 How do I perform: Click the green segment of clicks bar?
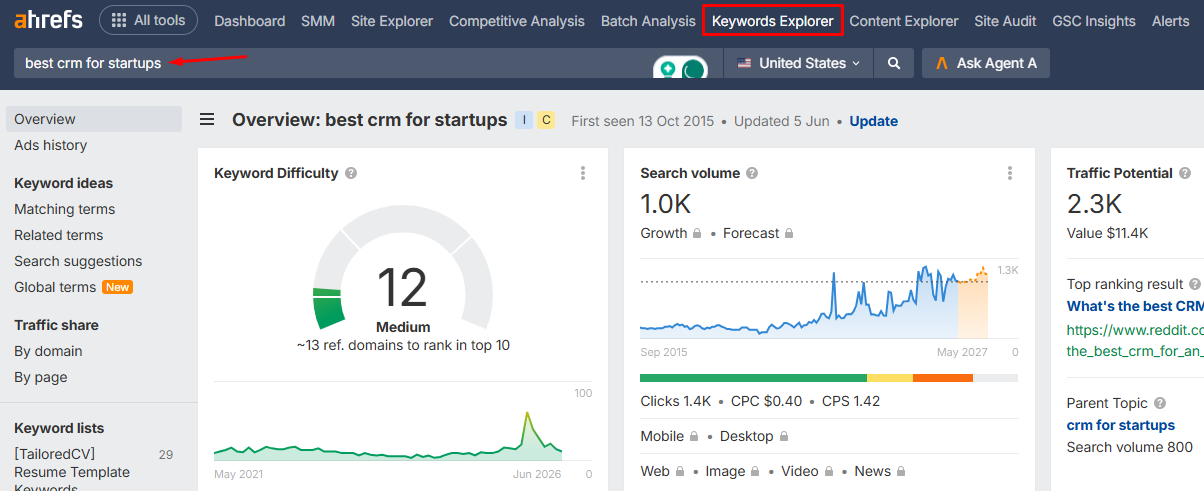(x=753, y=378)
